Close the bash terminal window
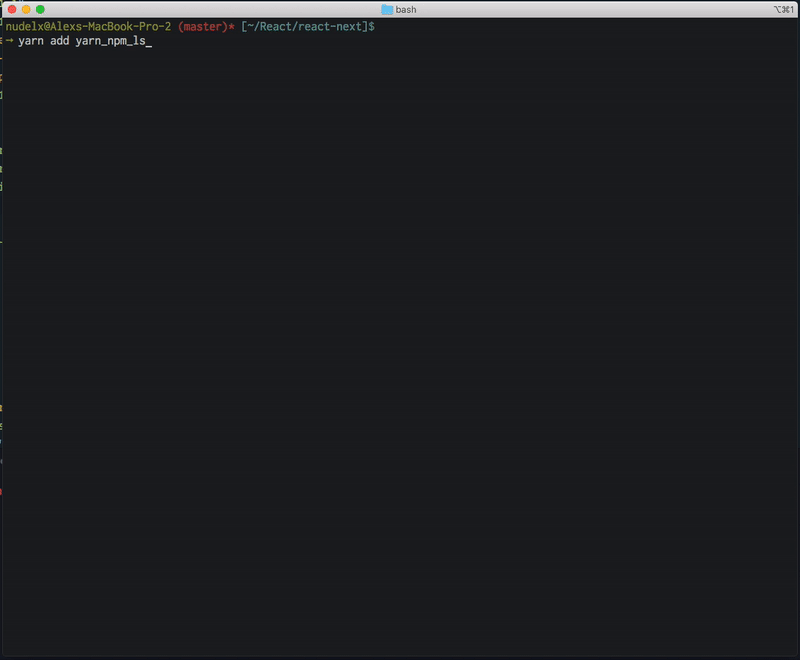 (12, 8)
